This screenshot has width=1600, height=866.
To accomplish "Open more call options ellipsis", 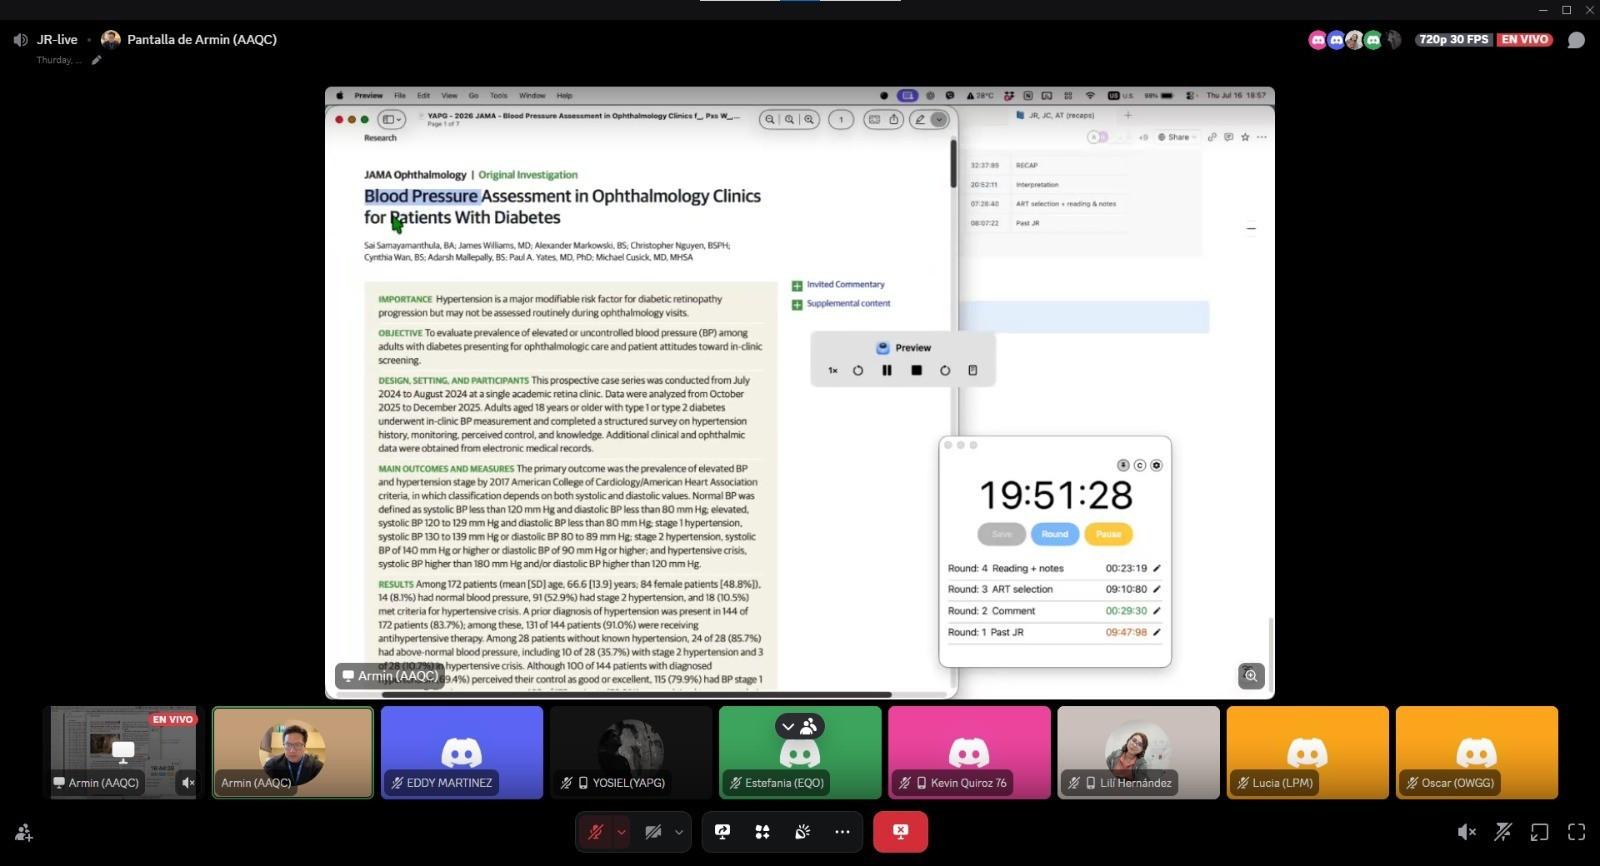I will (842, 832).
